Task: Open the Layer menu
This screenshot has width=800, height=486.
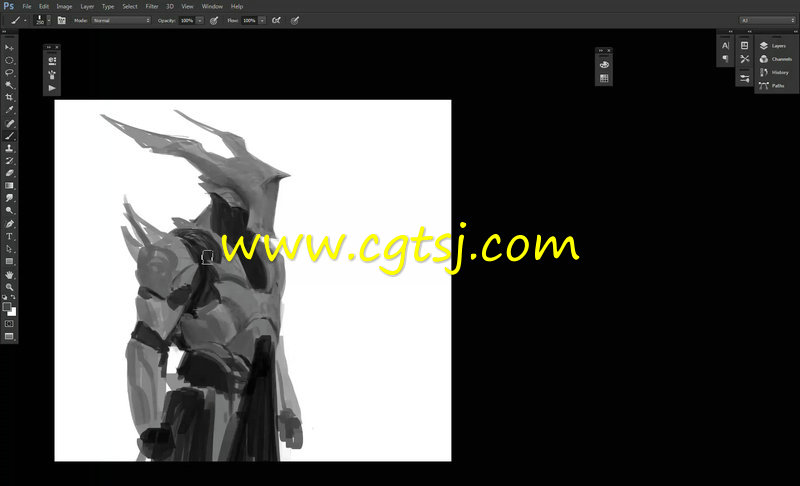Action: tap(87, 6)
